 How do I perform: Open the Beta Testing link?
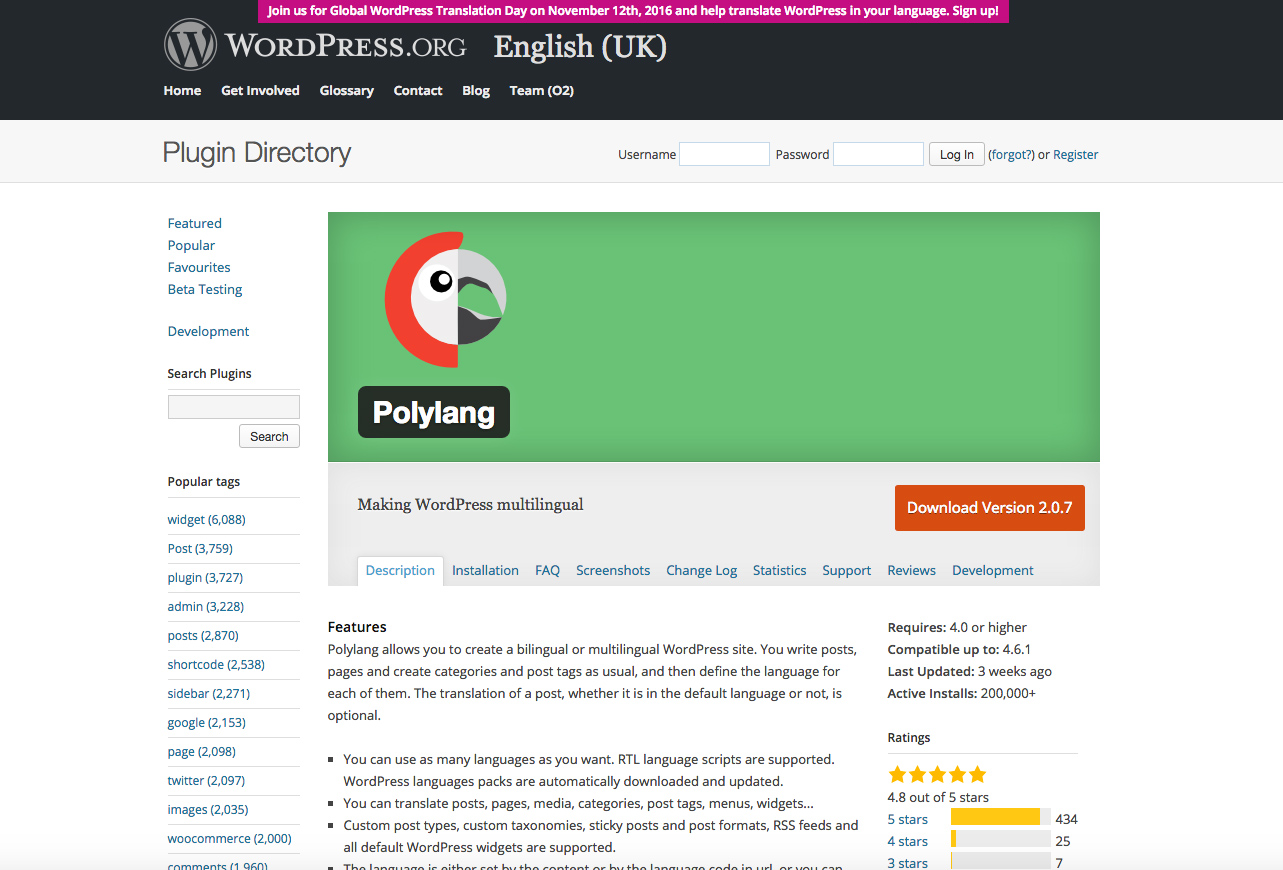pos(205,289)
